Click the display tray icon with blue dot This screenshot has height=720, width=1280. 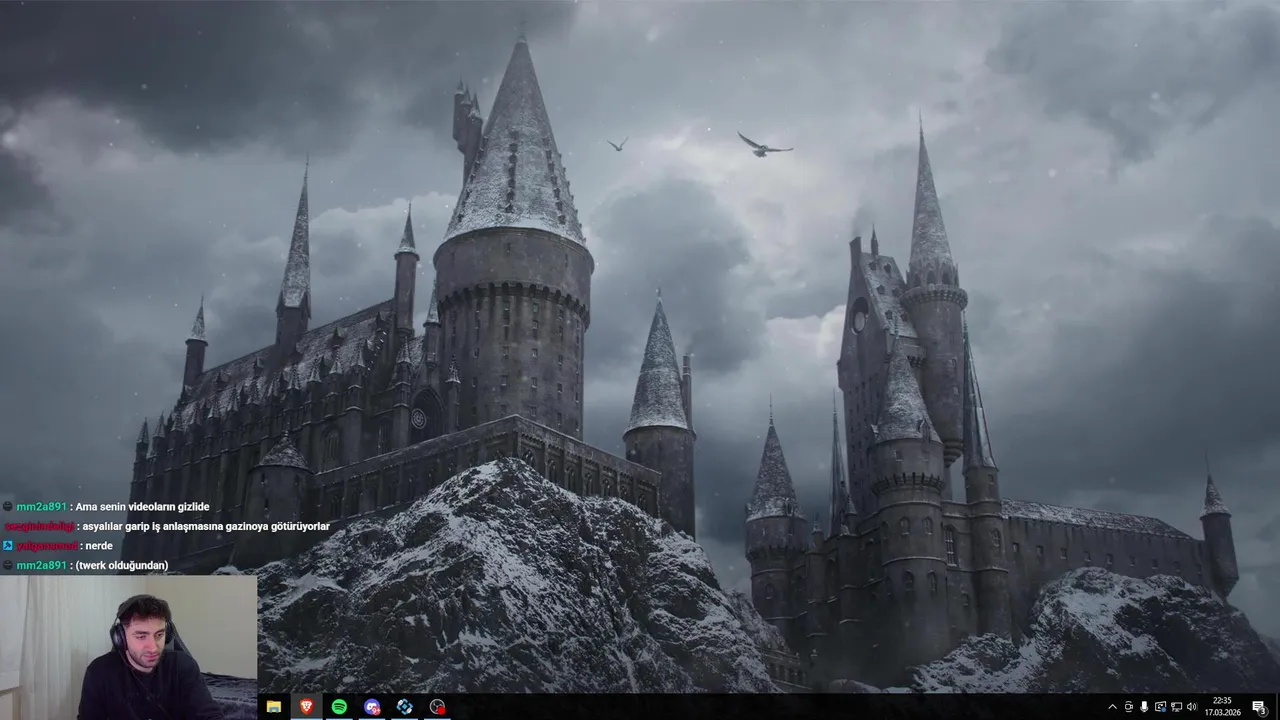tap(1160, 707)
